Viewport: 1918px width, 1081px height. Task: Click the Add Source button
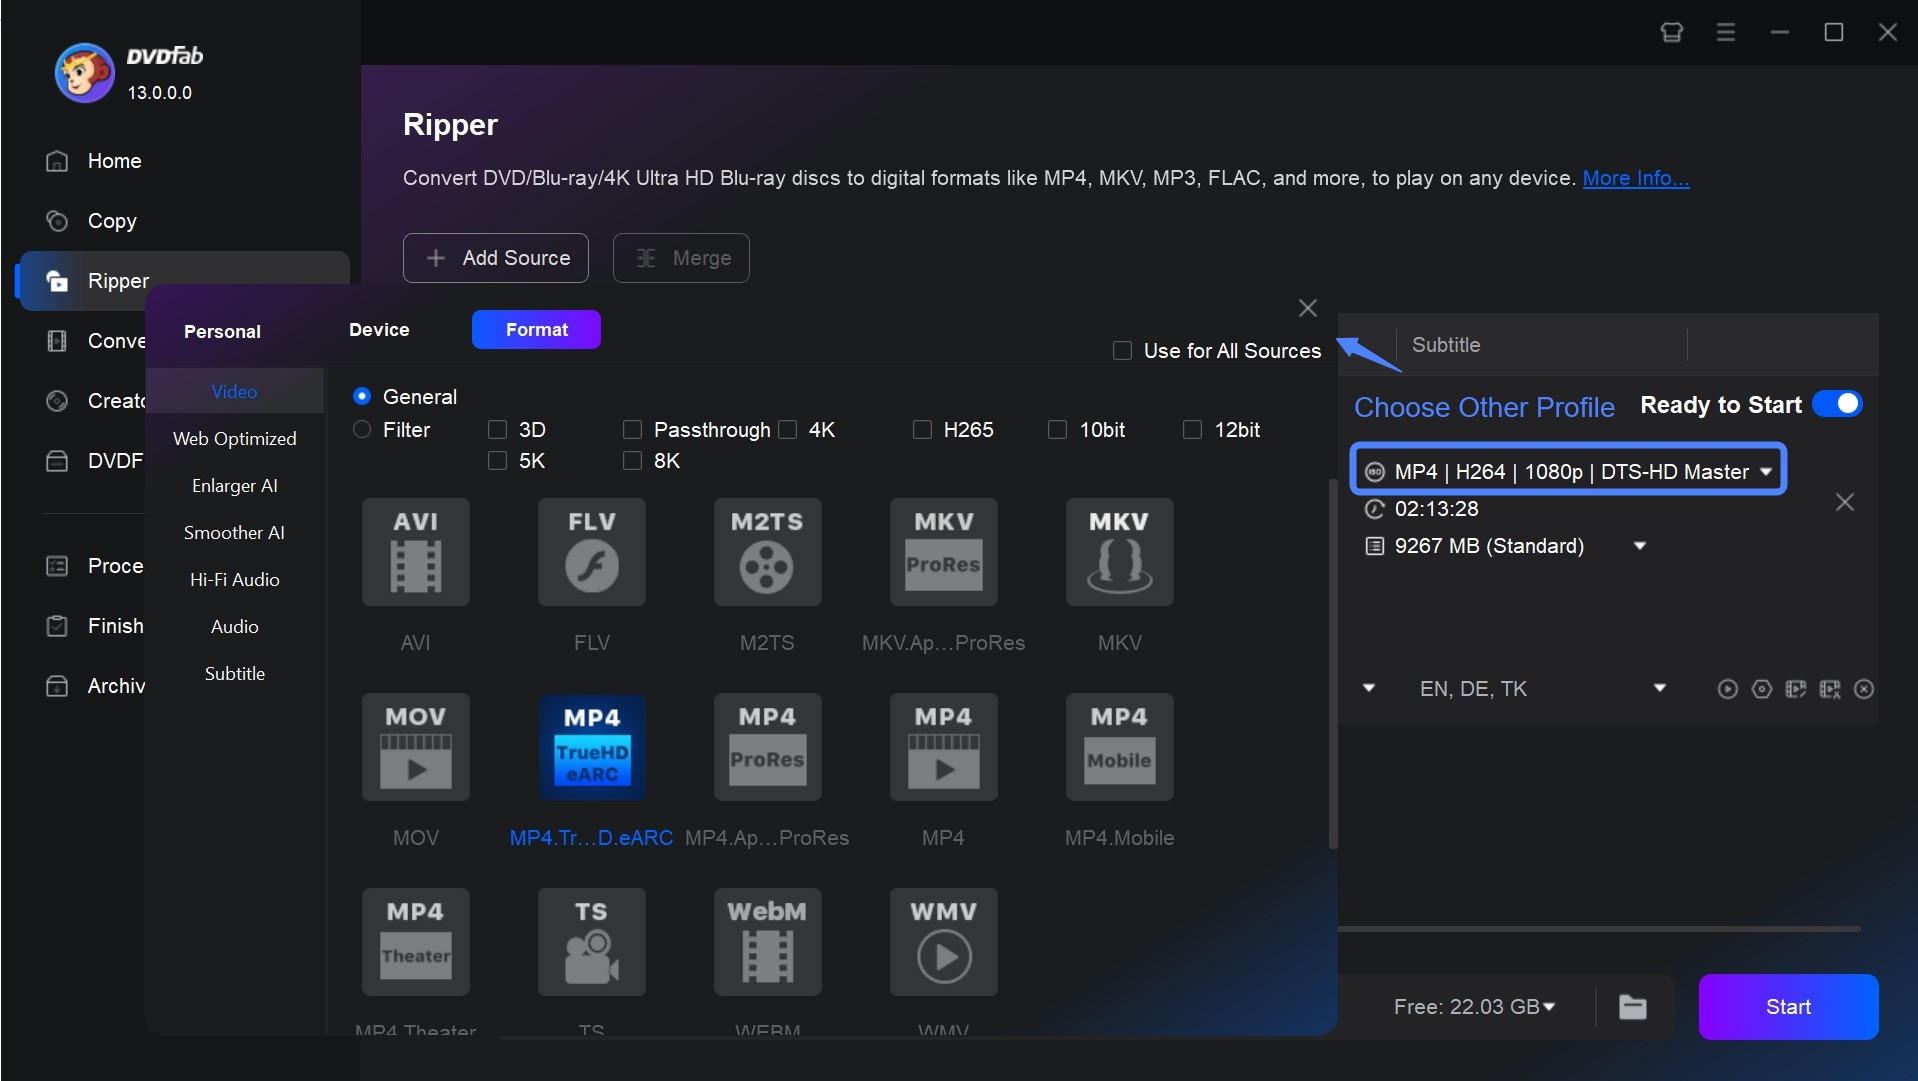pos(495,257)
